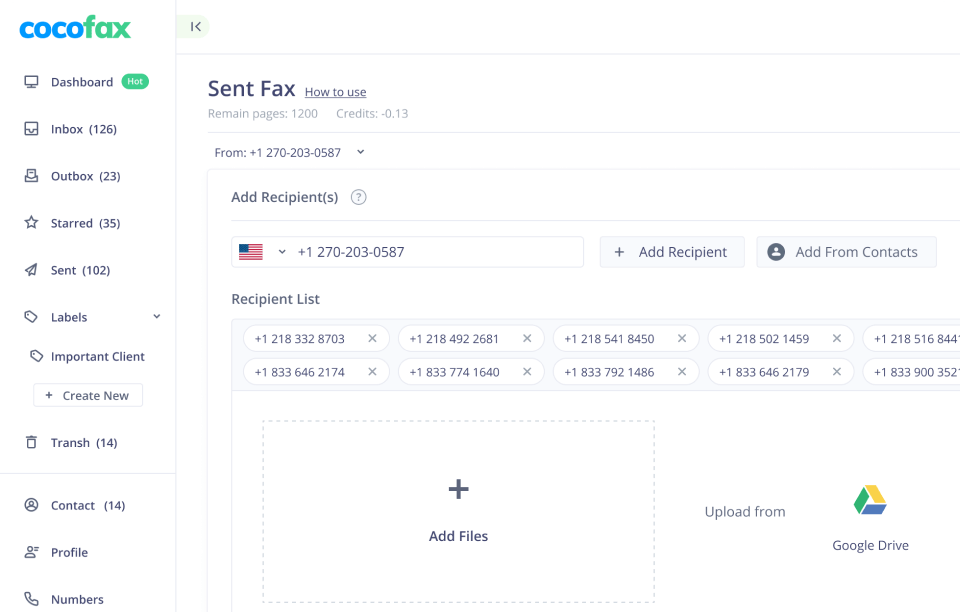960x612 pixels.
Task: Select the Important Client label
Action: (97, 356)
